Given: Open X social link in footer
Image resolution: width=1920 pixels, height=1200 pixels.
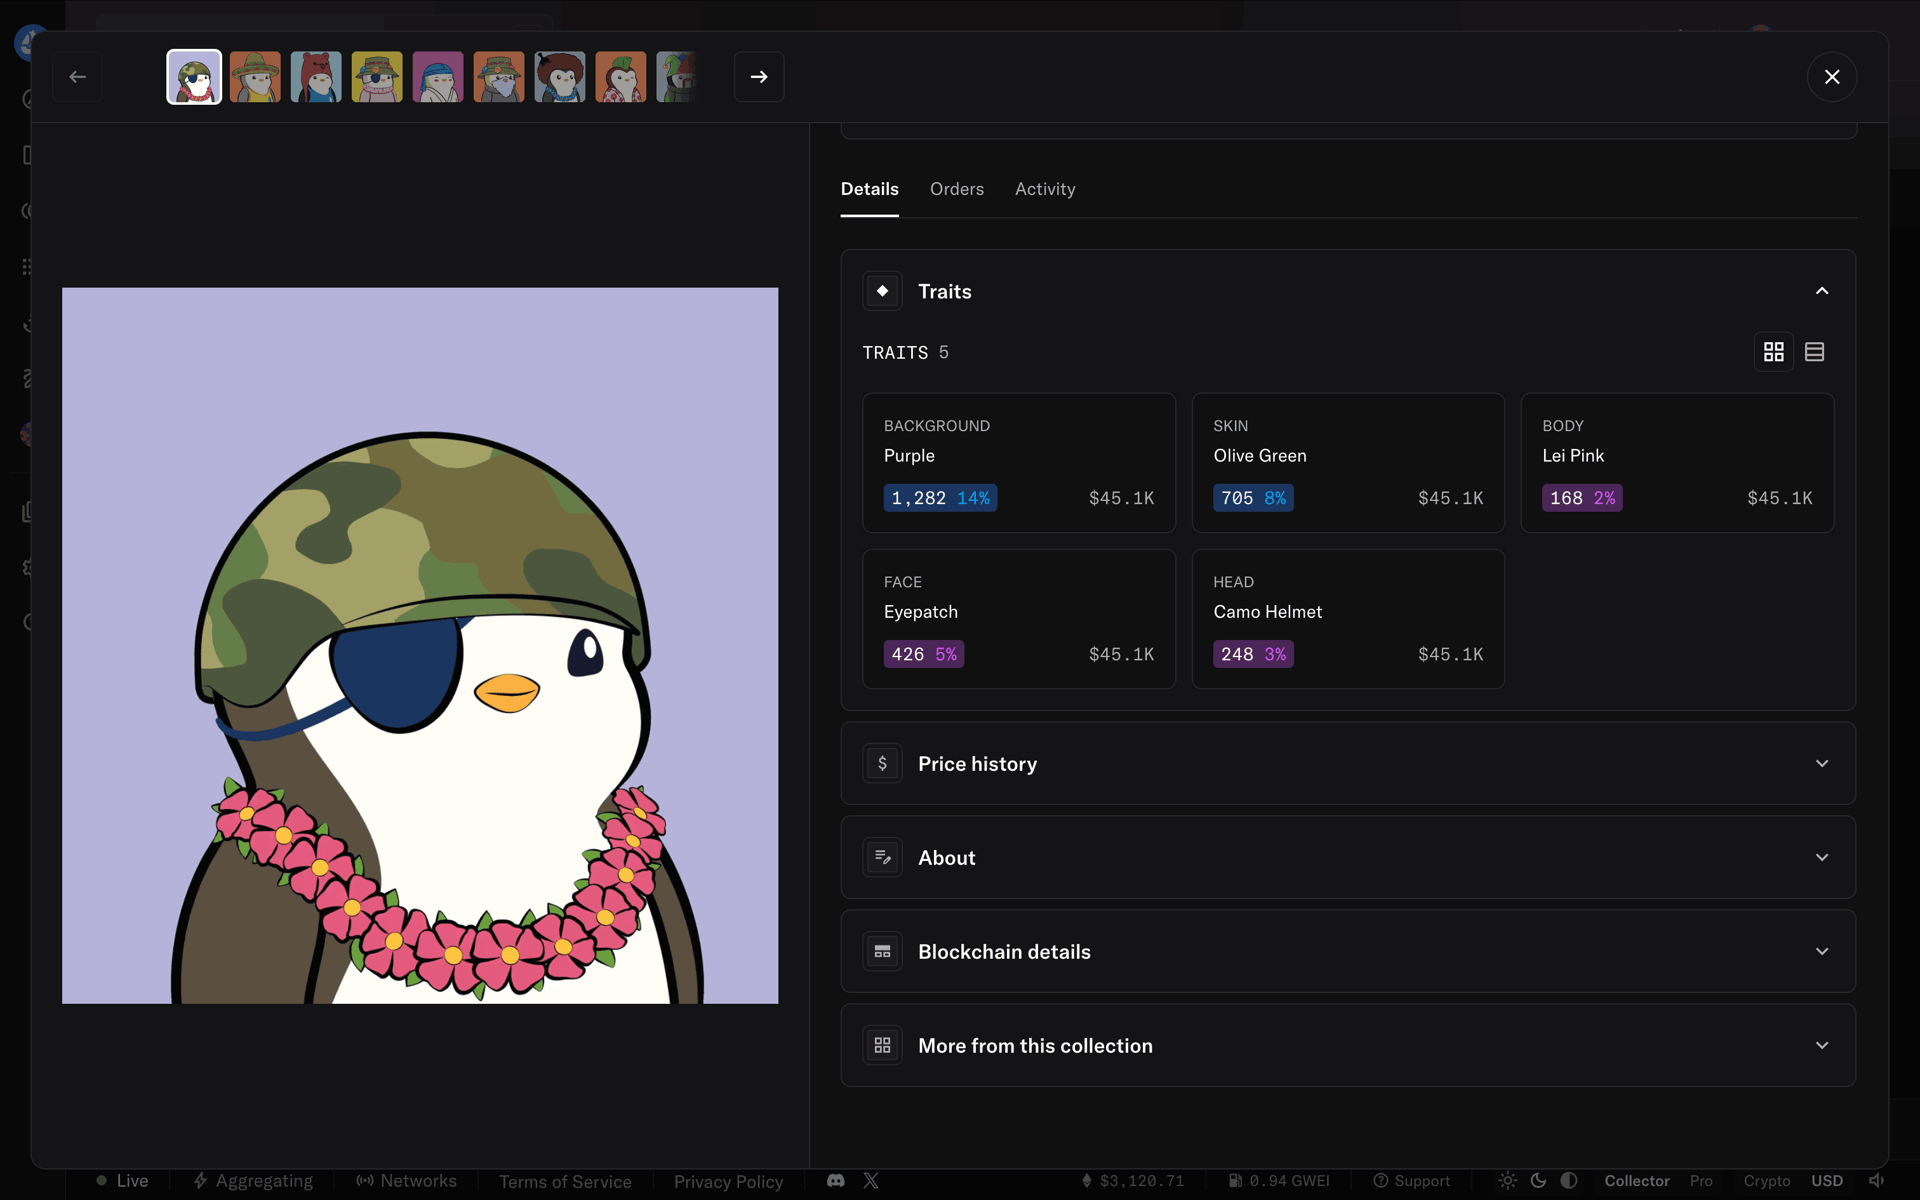Looking at the screenshot, I should [871, 1181].
